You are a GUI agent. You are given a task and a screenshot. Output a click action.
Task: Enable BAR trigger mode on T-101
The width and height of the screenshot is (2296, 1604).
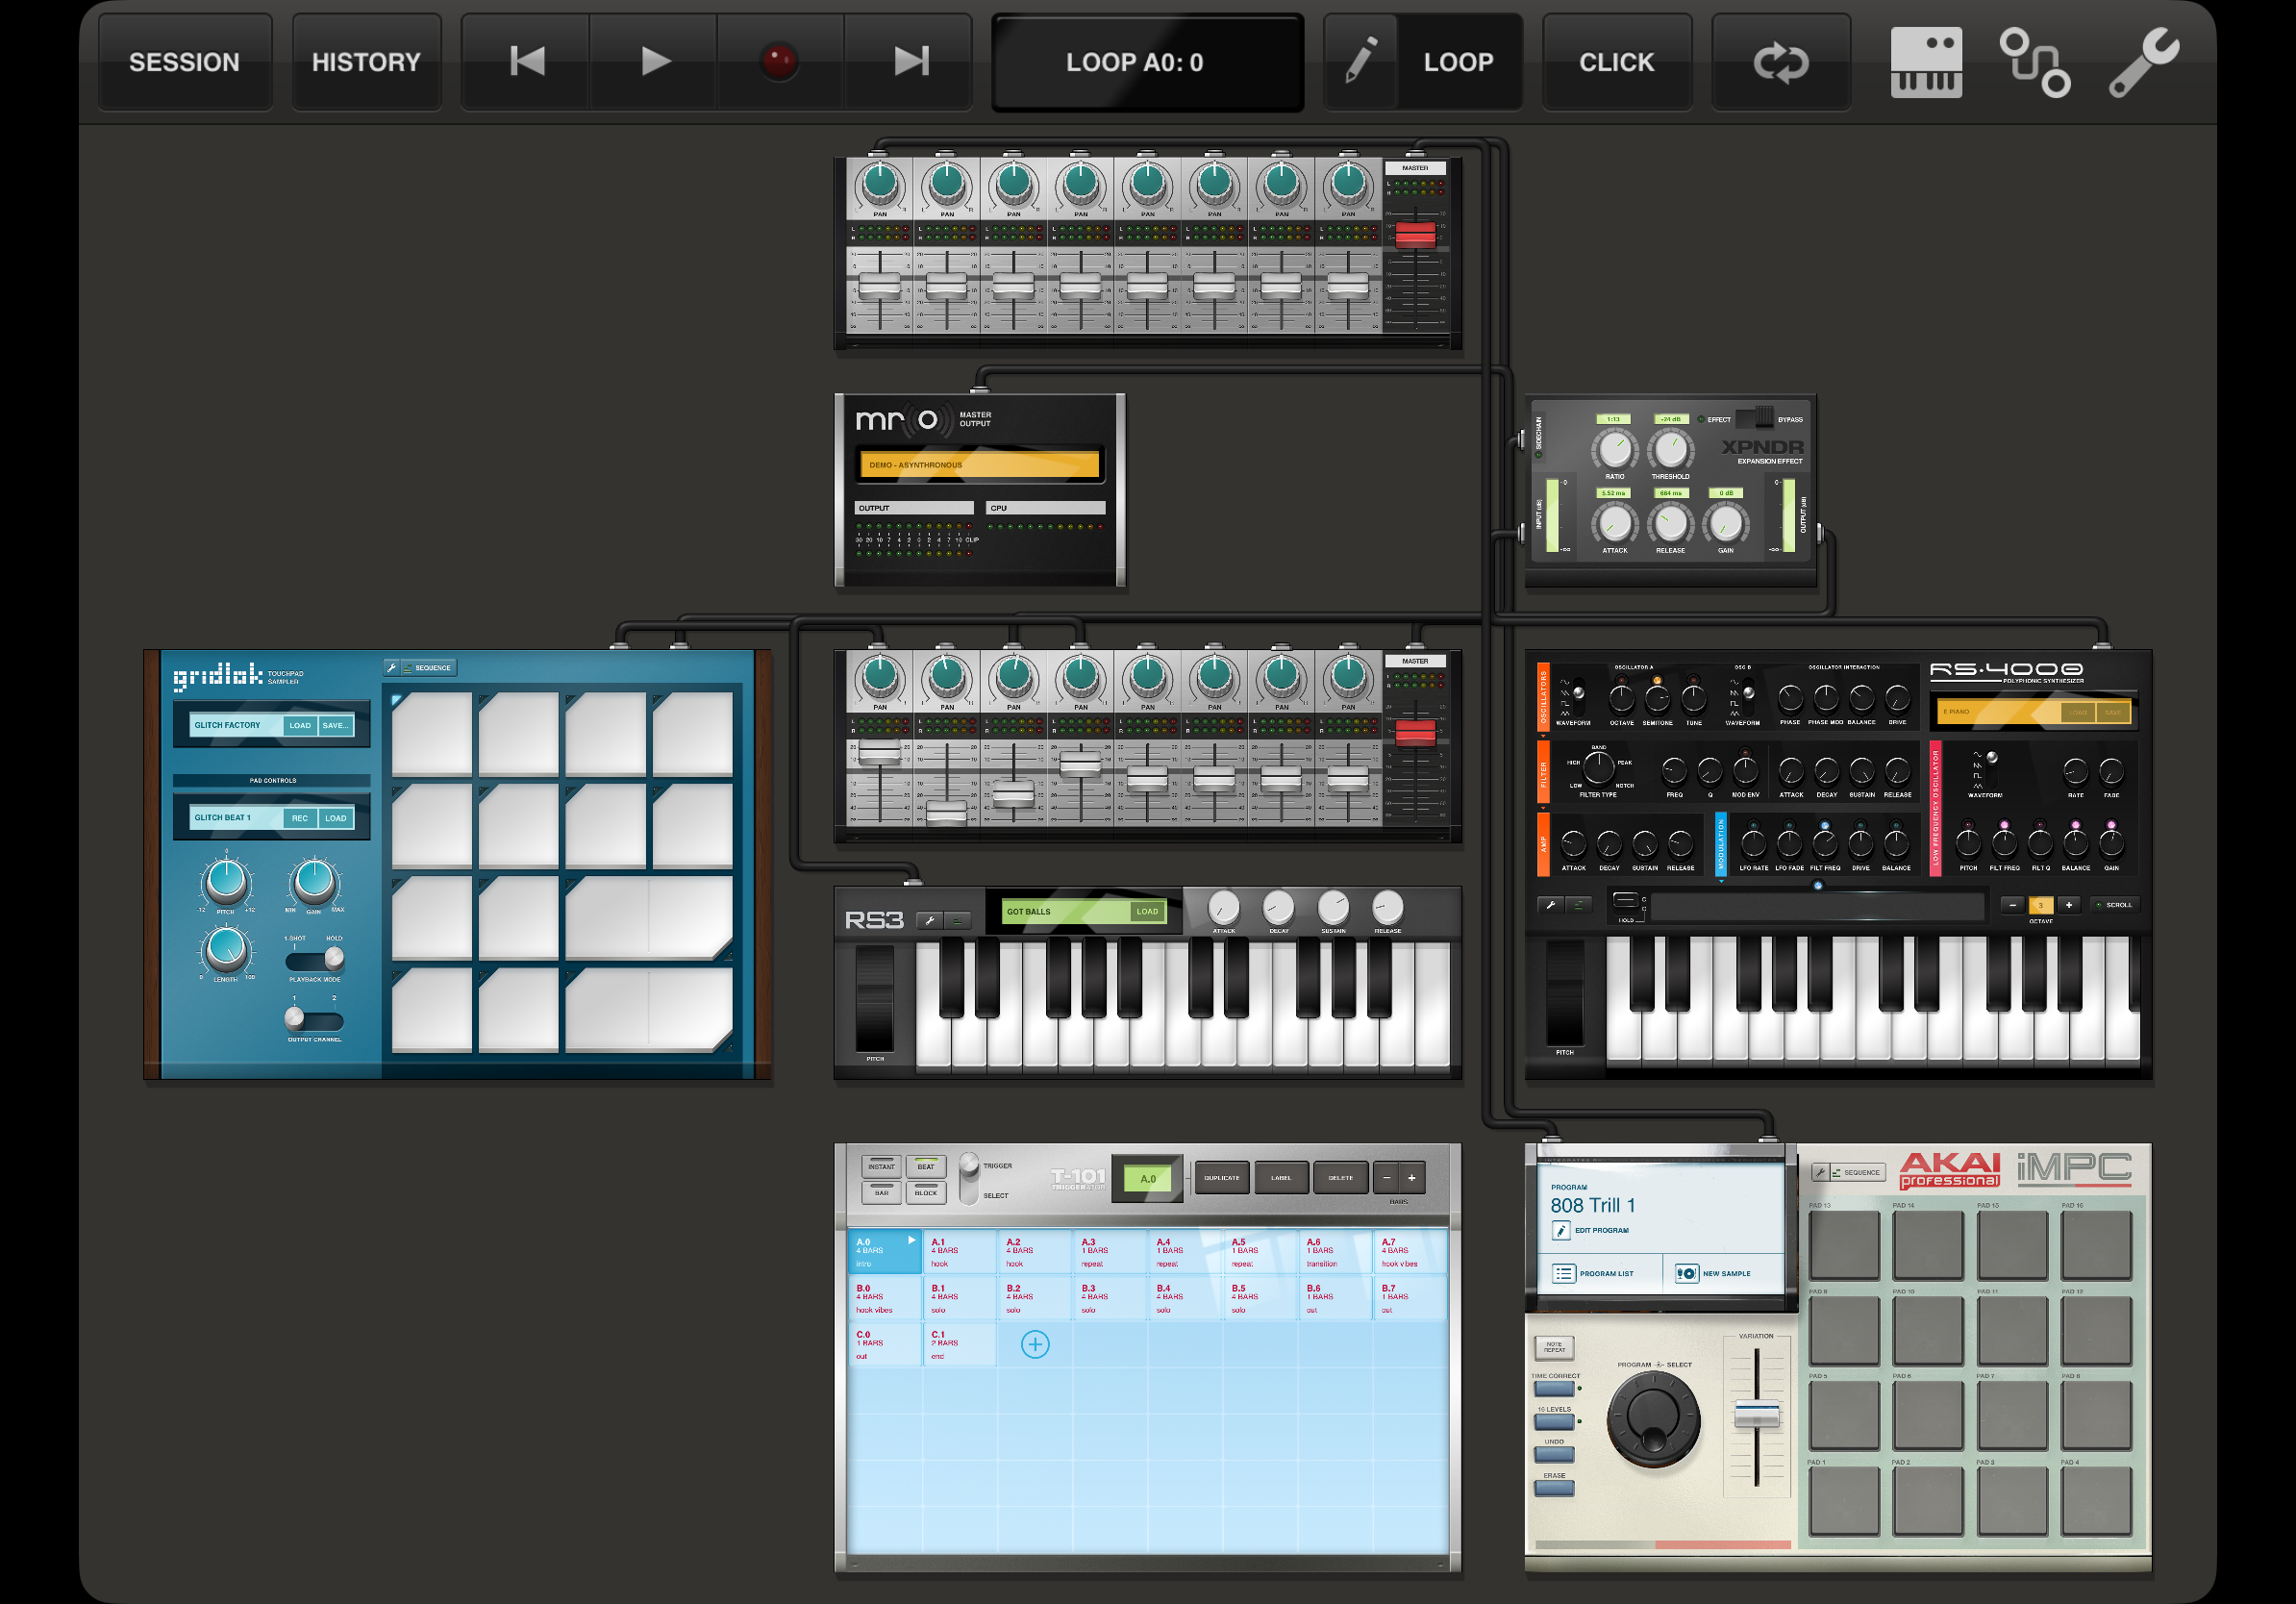[x=881, y=1191]
